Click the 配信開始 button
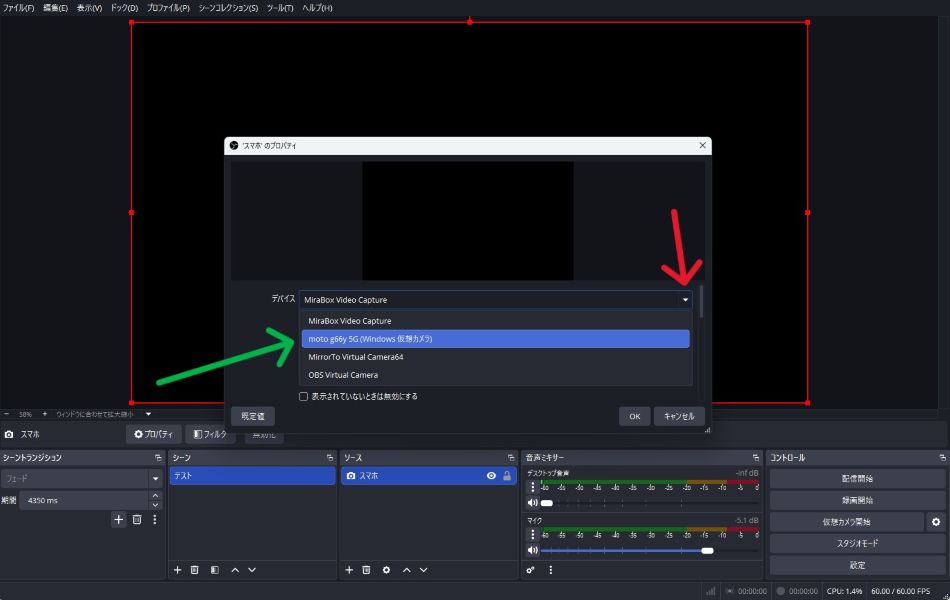 click(857, 479)
